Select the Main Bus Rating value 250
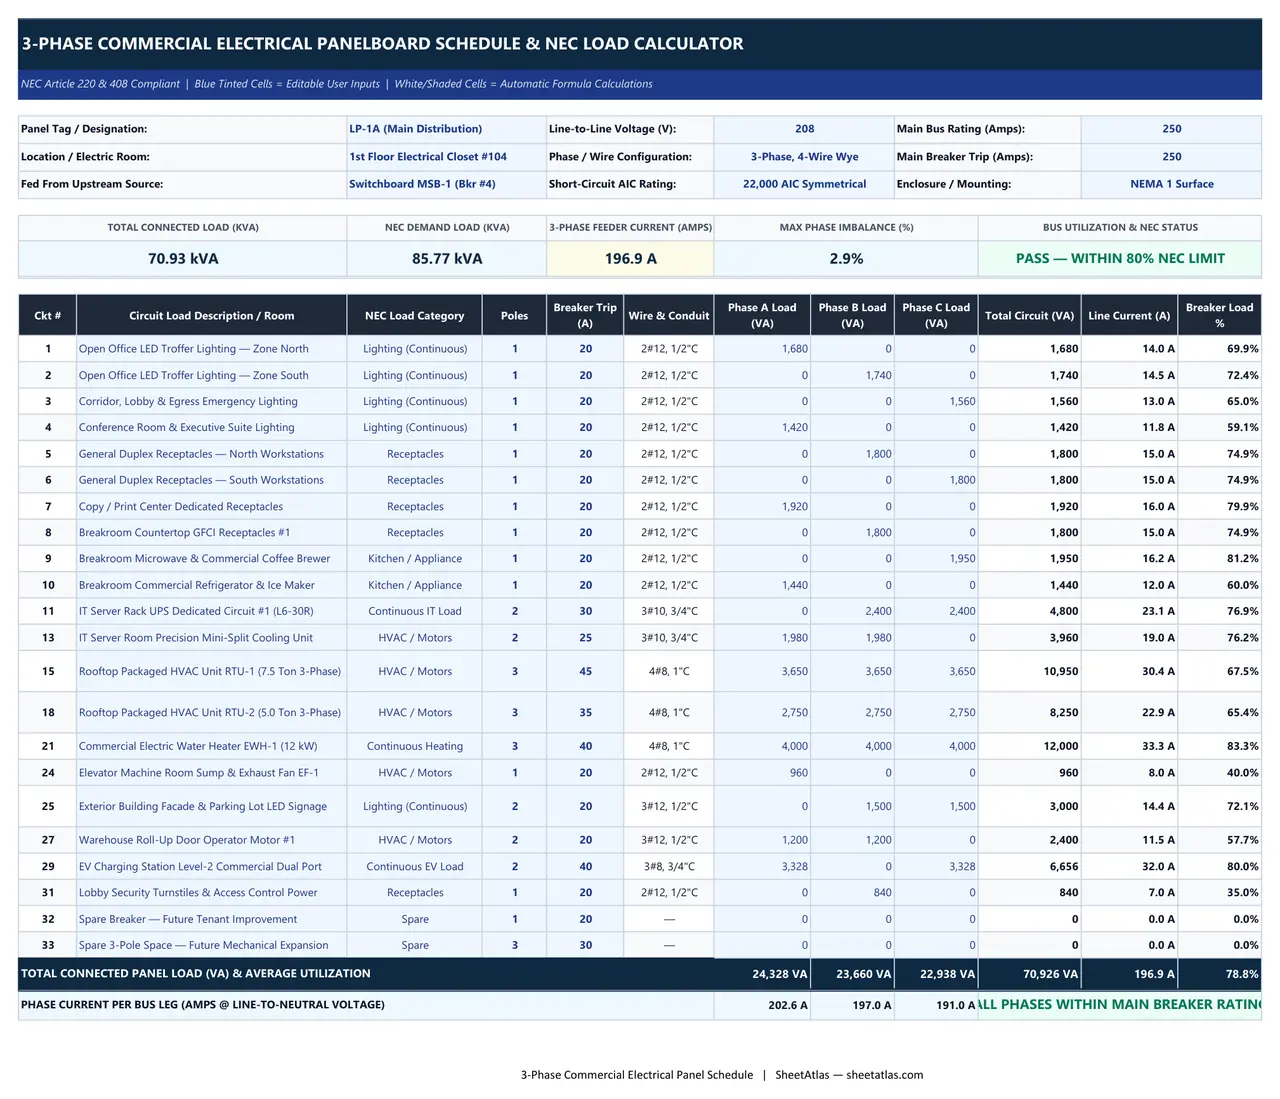This screenshot has height=1099, width=1280. click(x=1171, y=129)
